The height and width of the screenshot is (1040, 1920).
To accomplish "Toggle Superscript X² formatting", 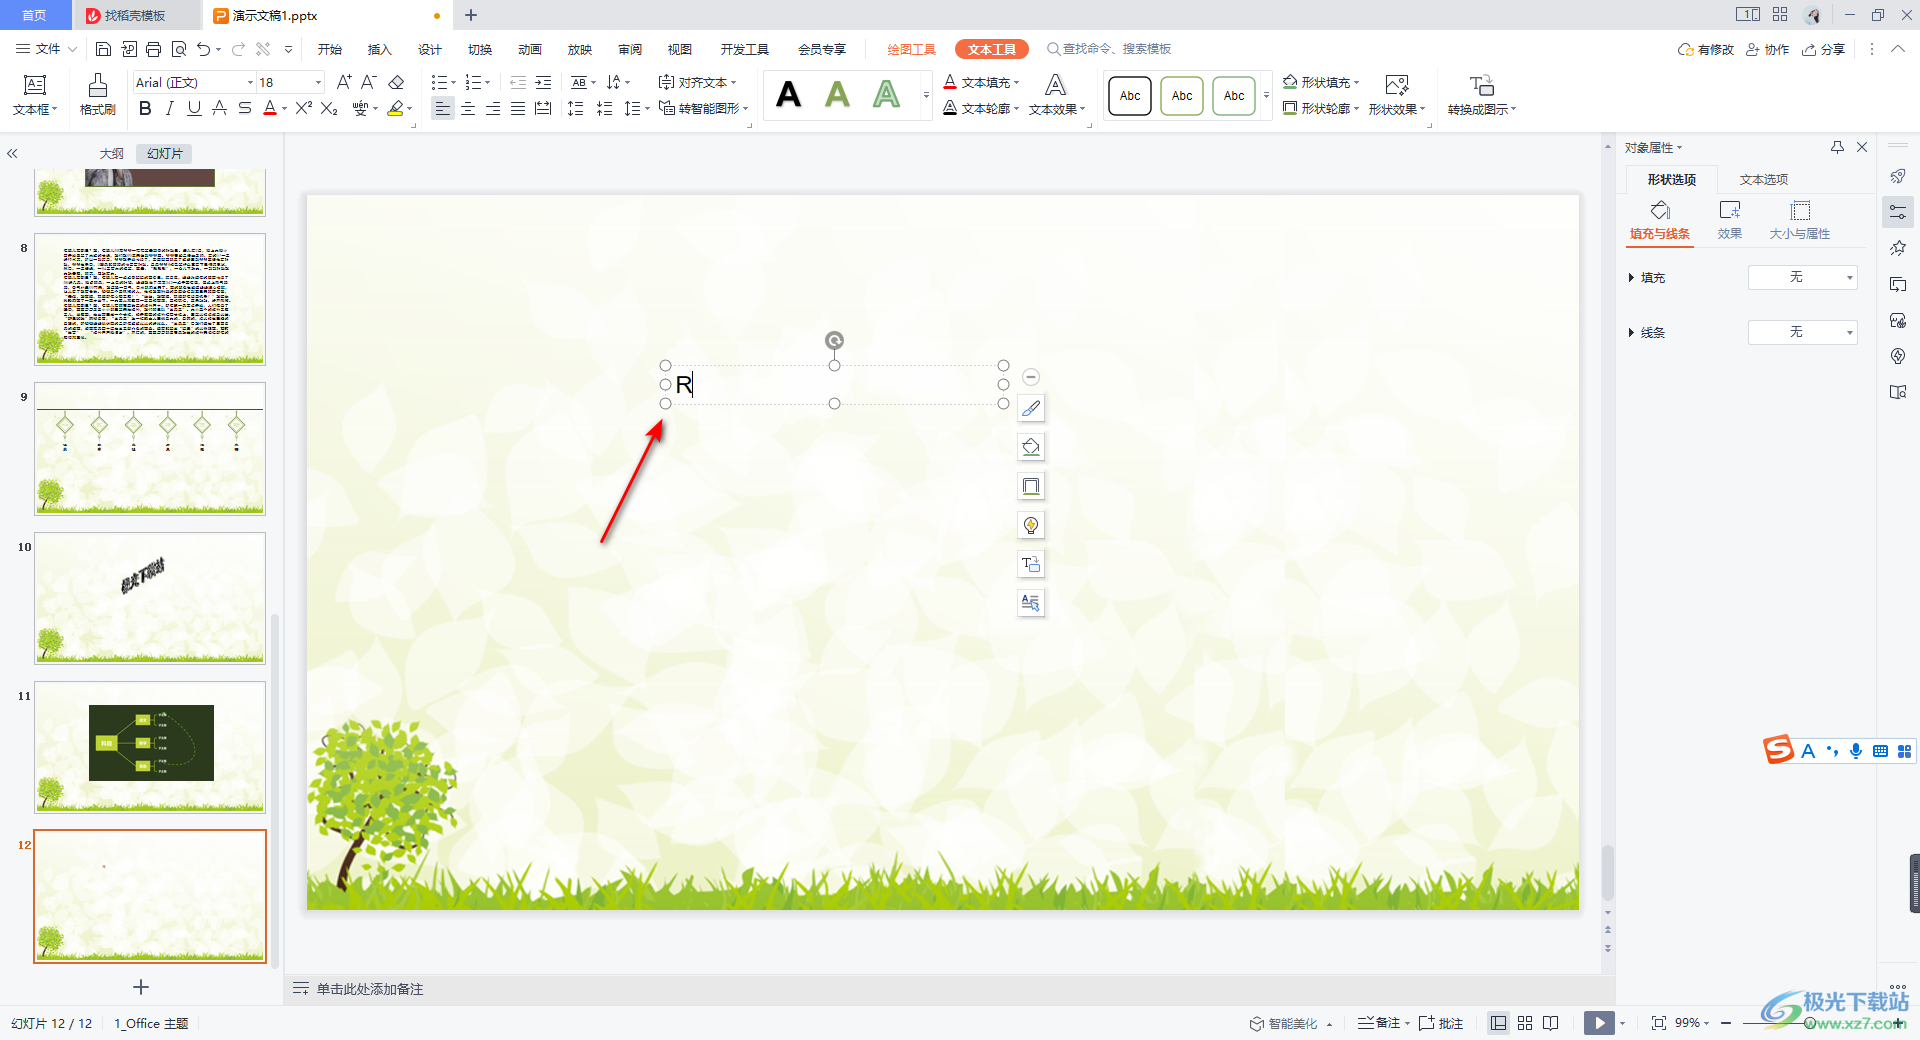I will (x=304, y=109).
